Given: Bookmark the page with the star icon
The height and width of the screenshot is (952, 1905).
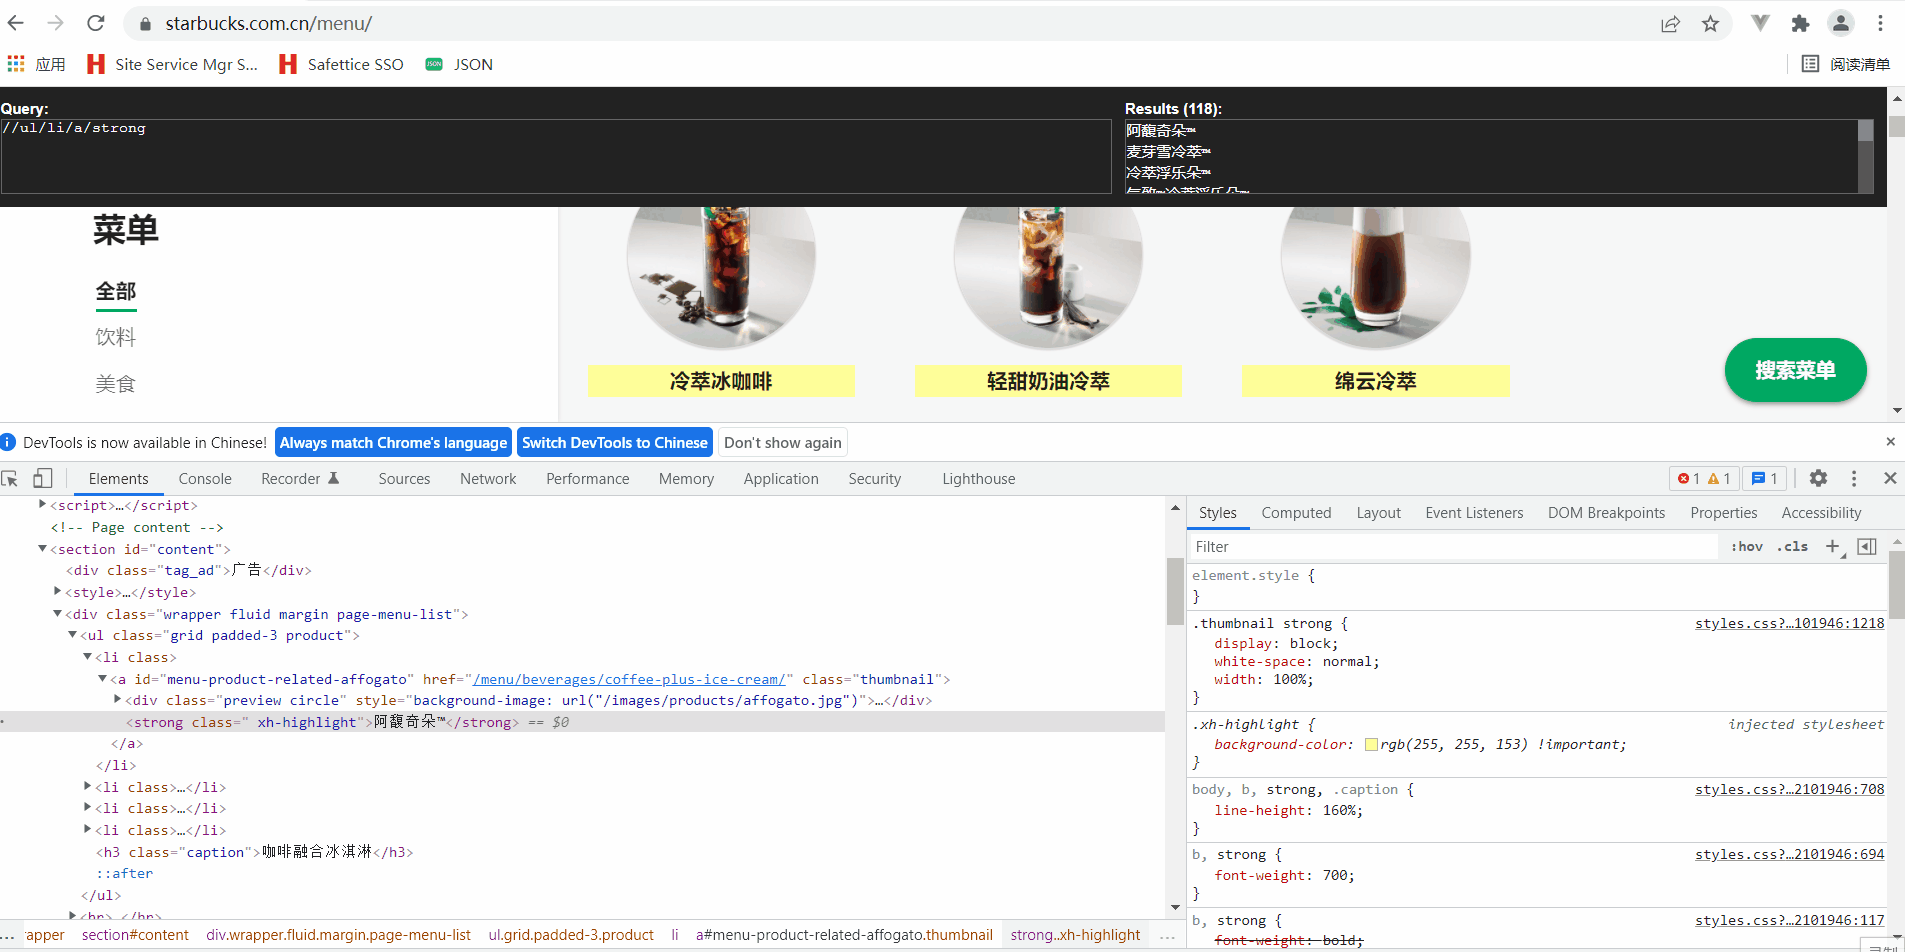Looking at the screenshot, I should click(x=1711, y=24).
